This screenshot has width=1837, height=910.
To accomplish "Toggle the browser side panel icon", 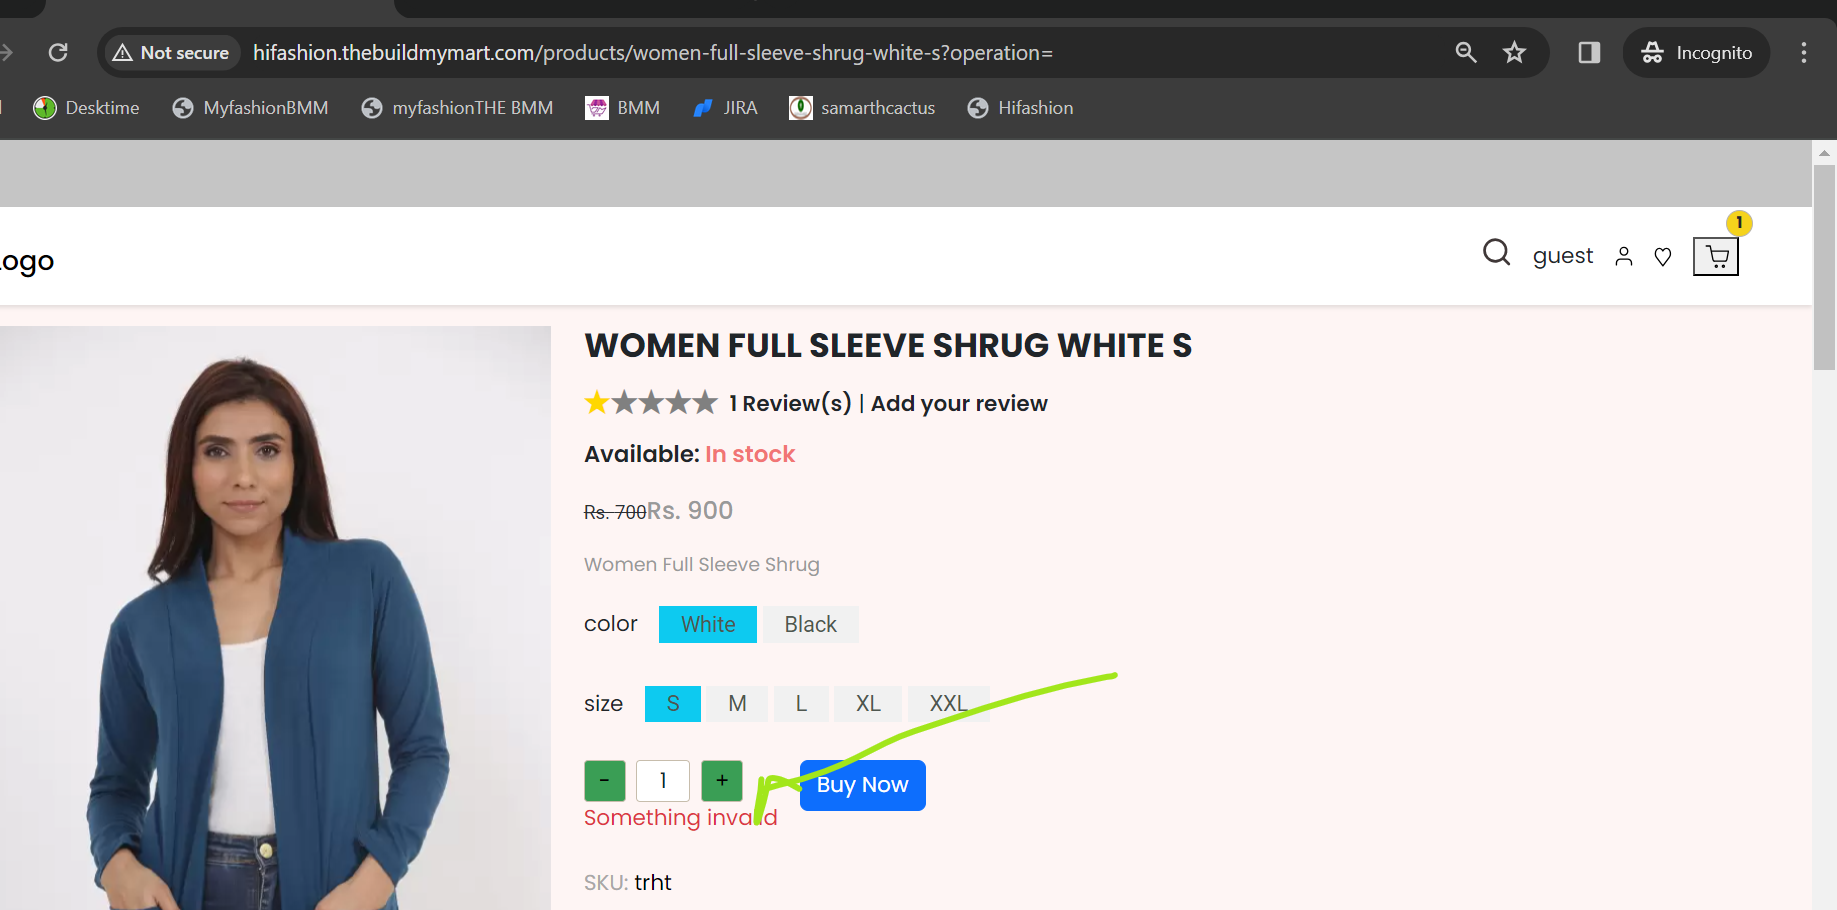I will point(1589,53).
